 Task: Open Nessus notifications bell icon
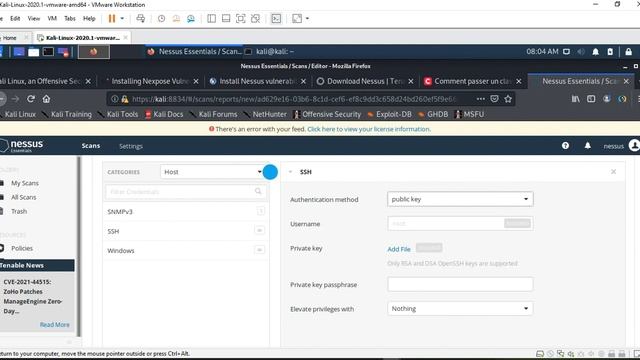click(587, 146)
